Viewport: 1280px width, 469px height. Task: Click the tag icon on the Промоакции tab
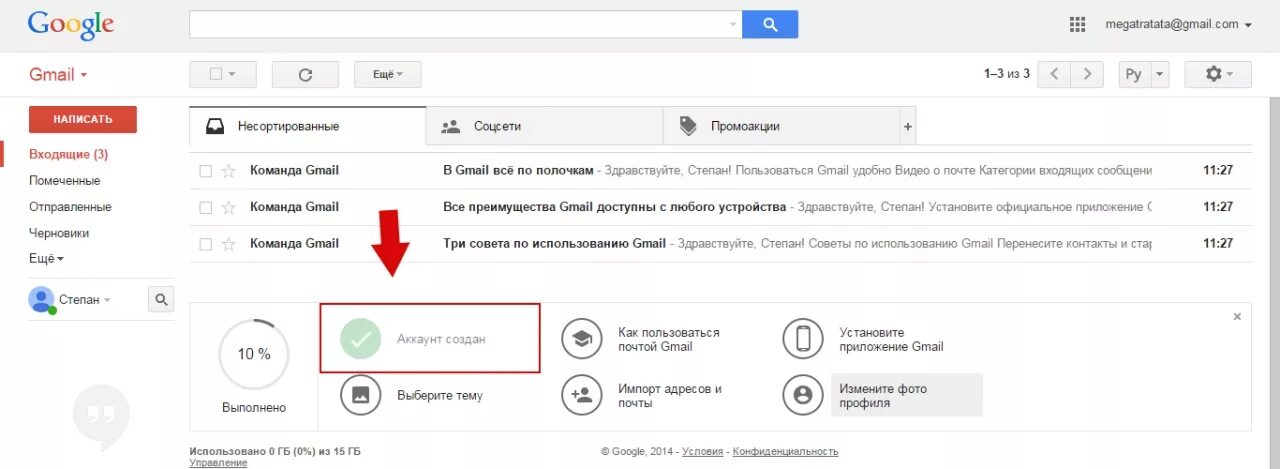[688, 126]
